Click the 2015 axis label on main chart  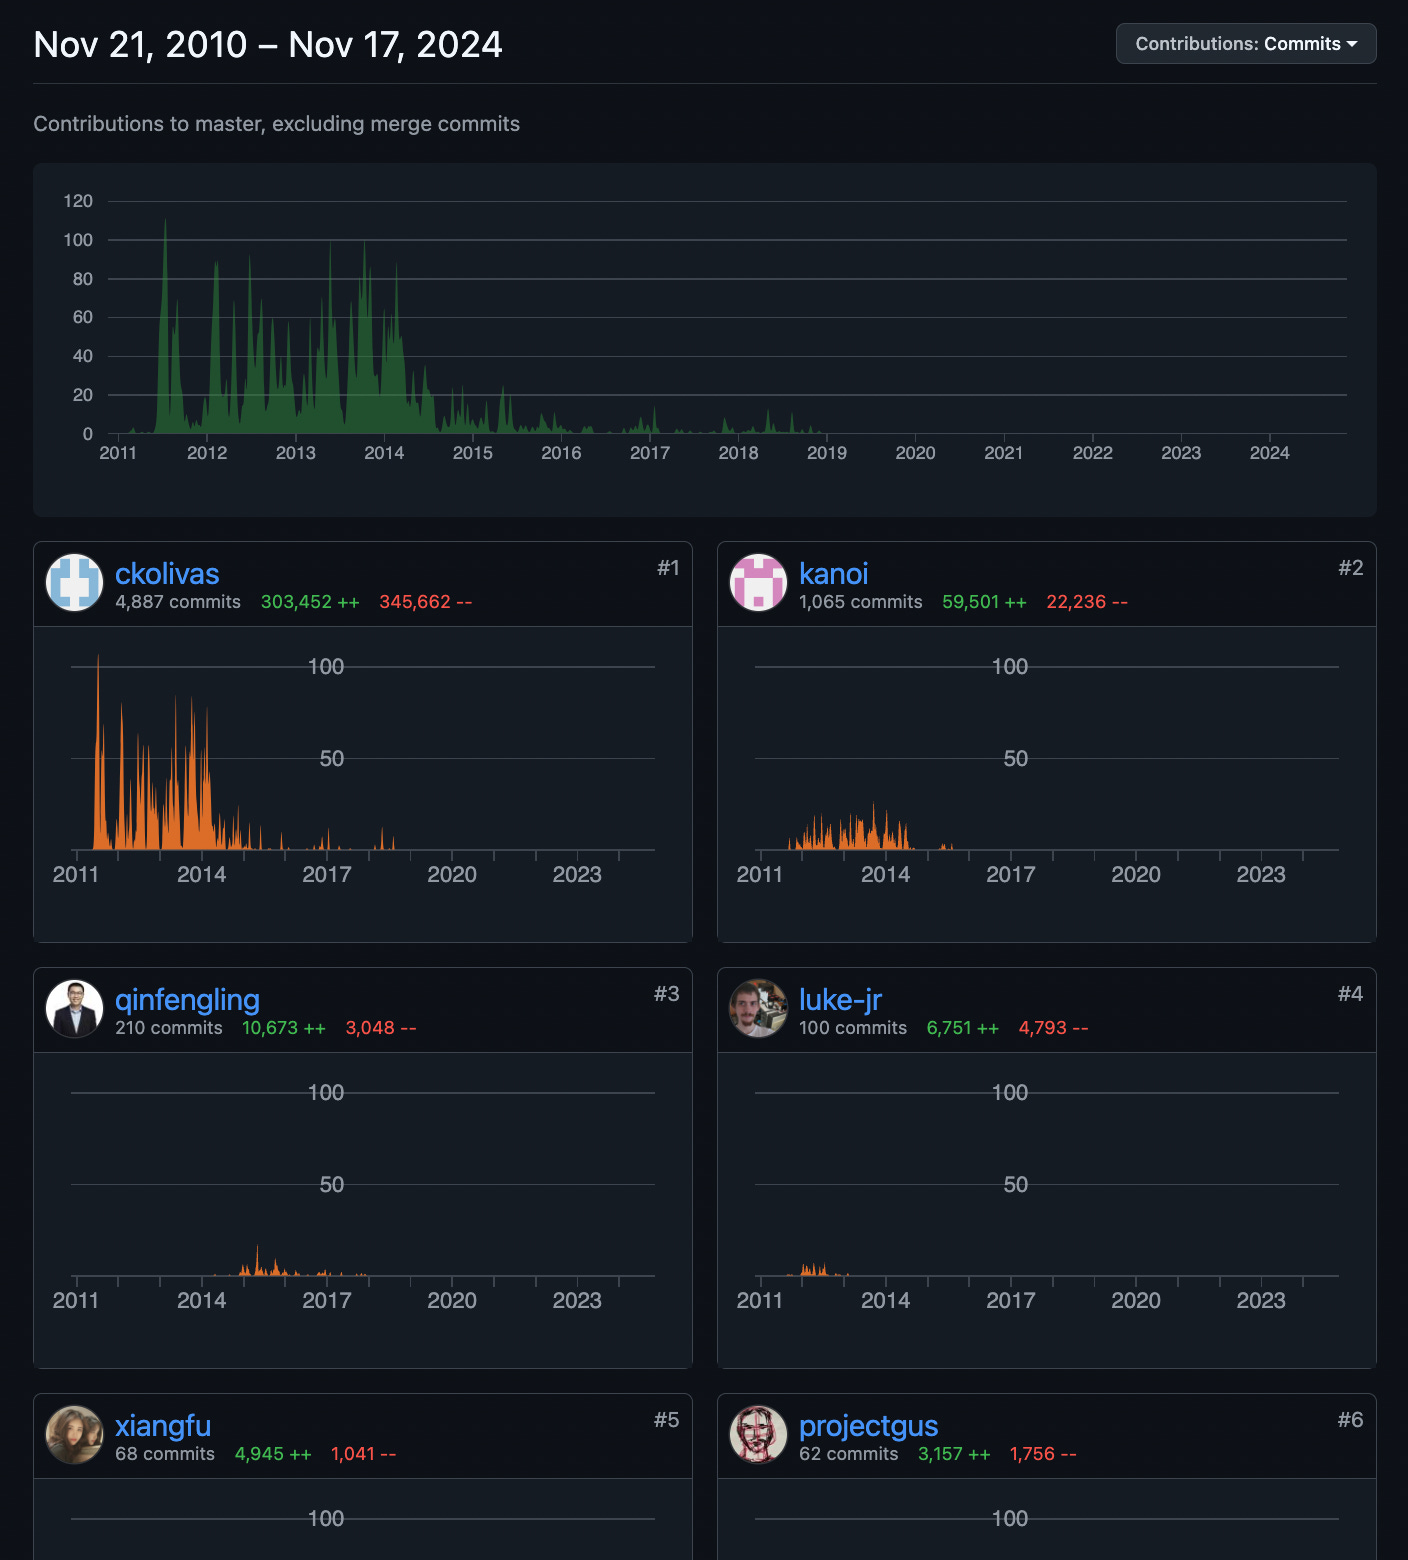pos(473,453)
